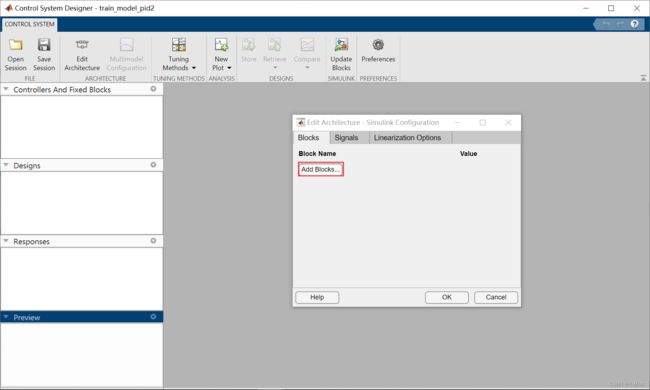Minimize the Control System Designer window
This screenshot has height=390, width=650.
click(586, 8)
